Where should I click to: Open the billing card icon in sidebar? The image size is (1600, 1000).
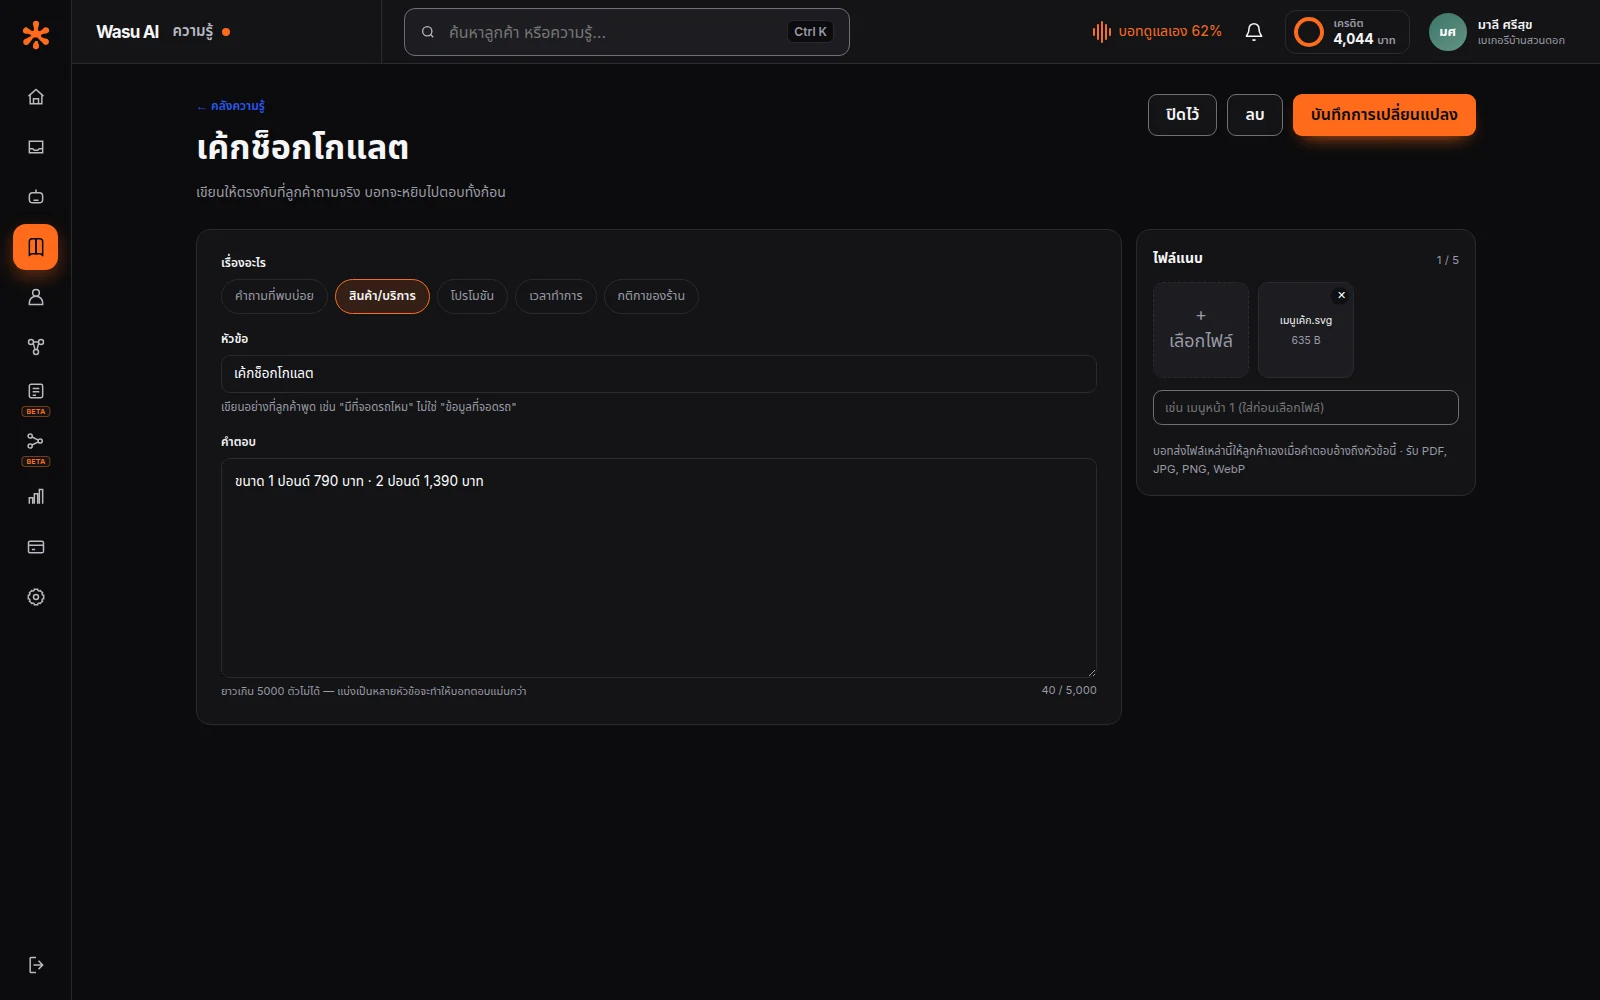click(36, 547)
